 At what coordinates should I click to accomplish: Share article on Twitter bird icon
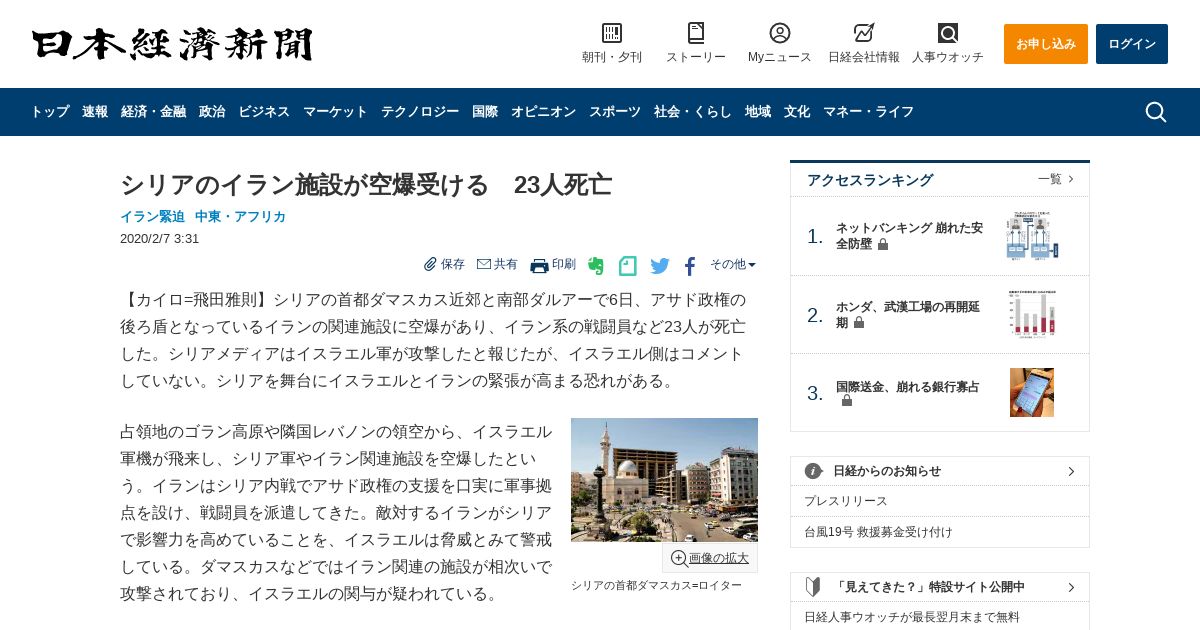660,266
